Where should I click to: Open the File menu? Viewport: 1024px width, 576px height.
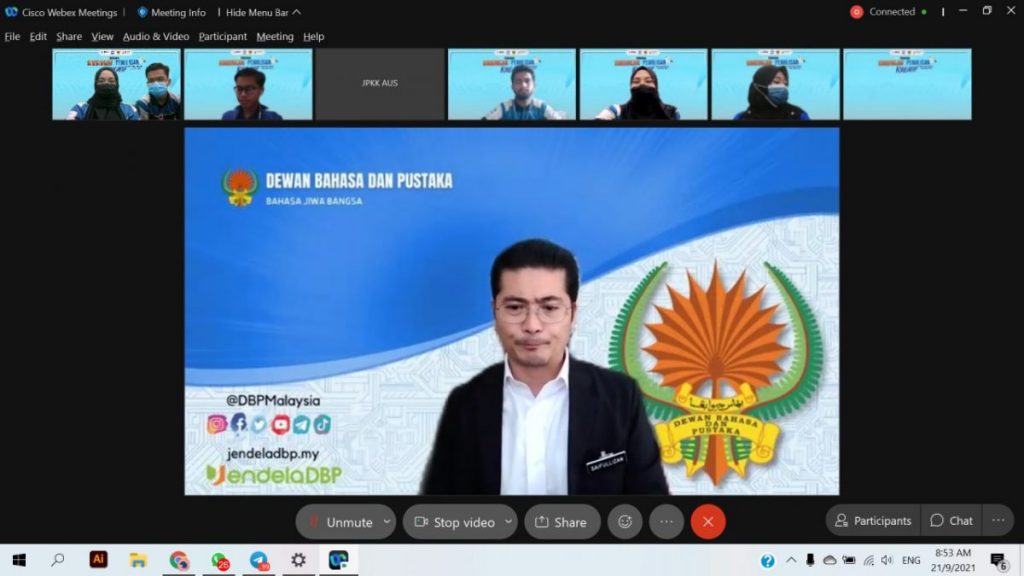[12, 37]
